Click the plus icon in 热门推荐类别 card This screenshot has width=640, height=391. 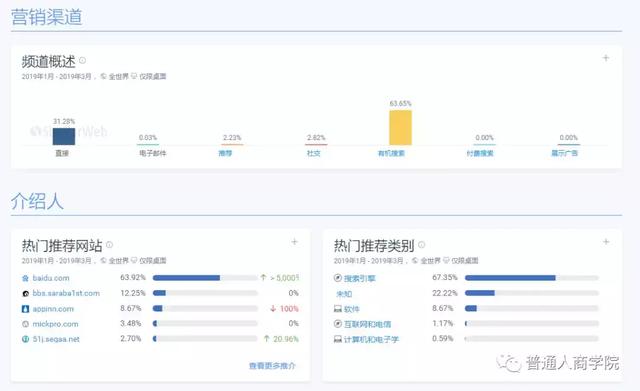point(606,242)
